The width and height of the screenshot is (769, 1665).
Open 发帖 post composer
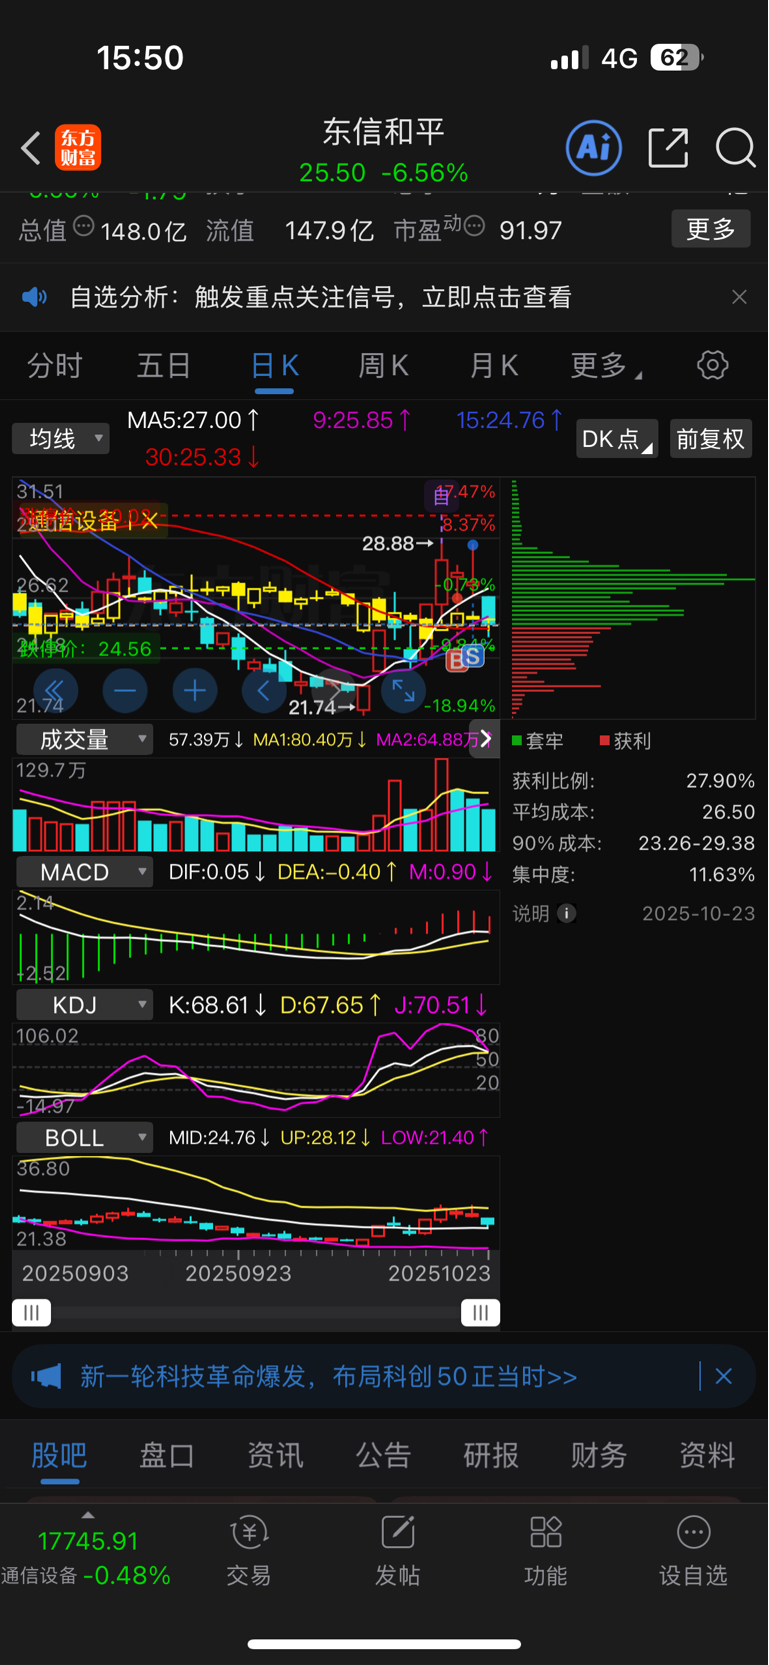pos(397,1550)
